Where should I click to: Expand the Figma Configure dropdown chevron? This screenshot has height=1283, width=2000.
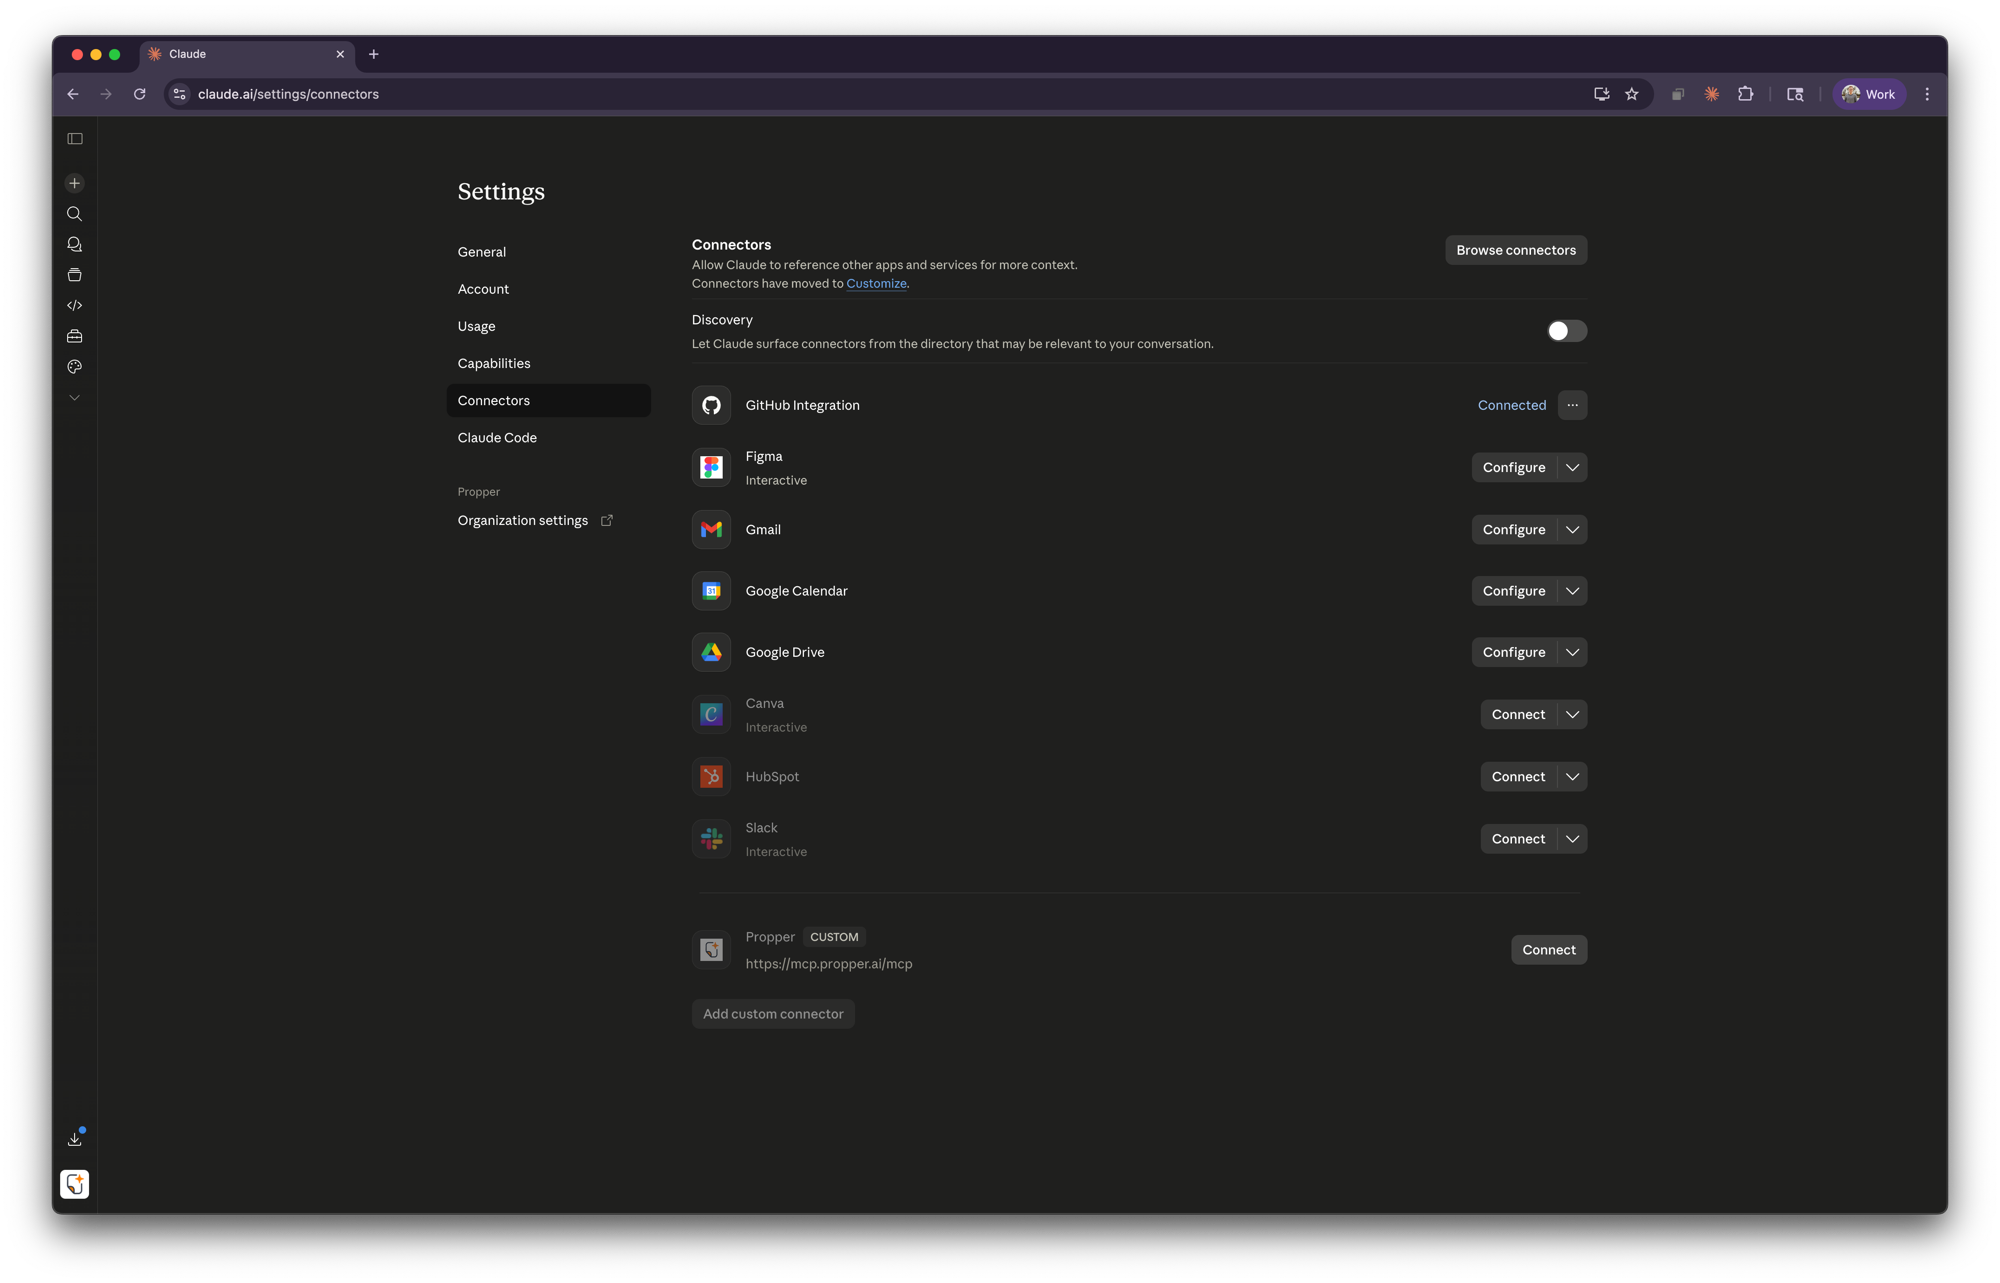point(1571,467)
